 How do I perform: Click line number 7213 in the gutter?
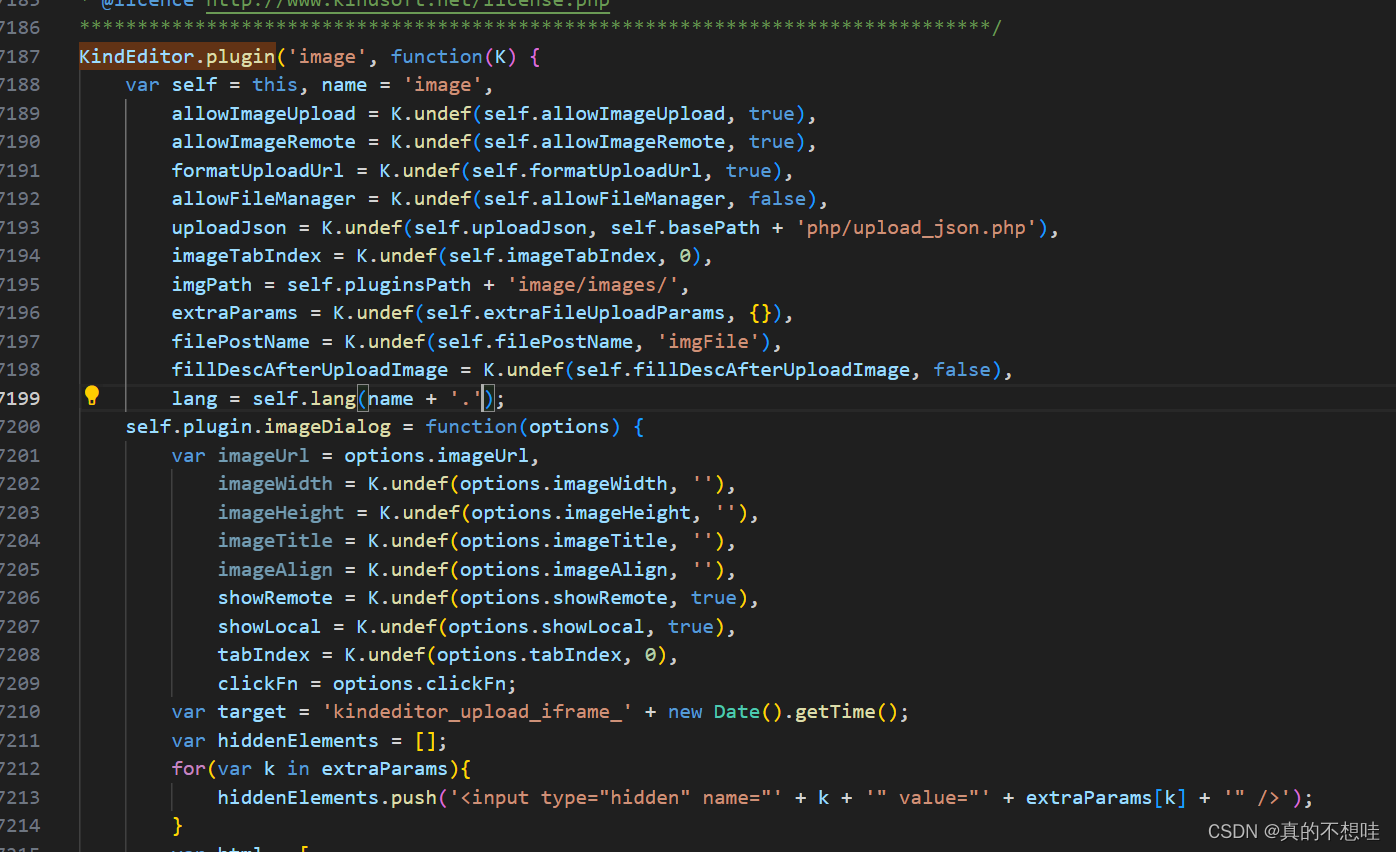click(20, 797)
